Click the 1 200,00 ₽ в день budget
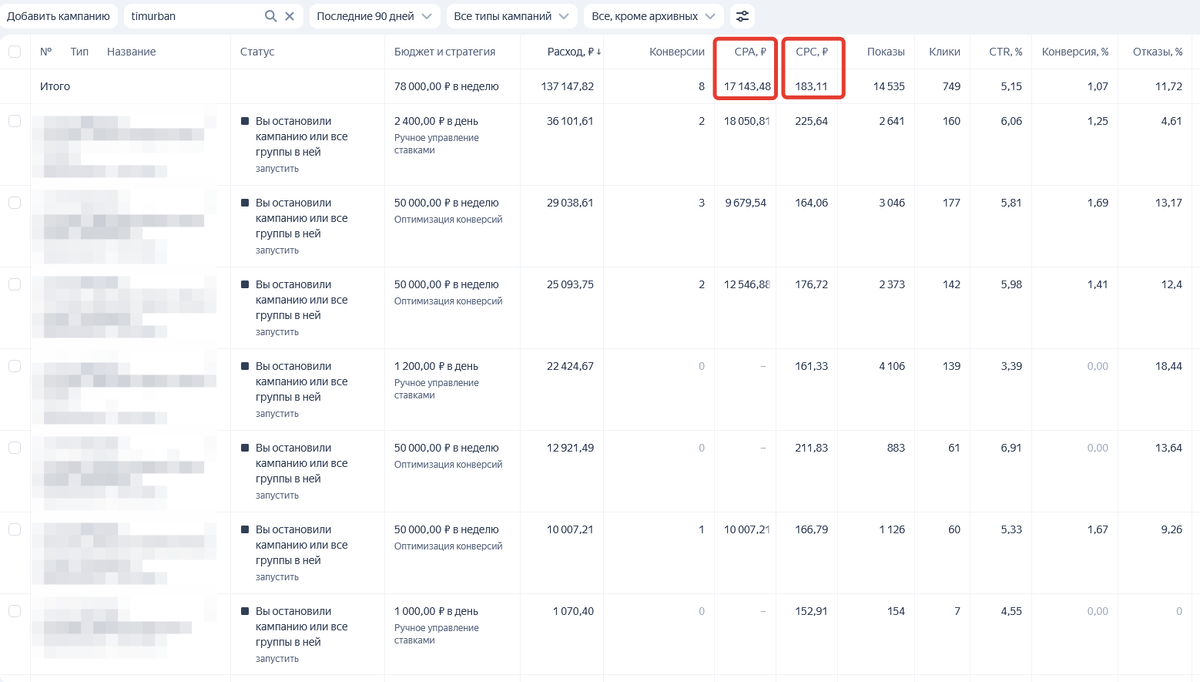Screen dimensions: 1200x682 (x=436, y=366)
